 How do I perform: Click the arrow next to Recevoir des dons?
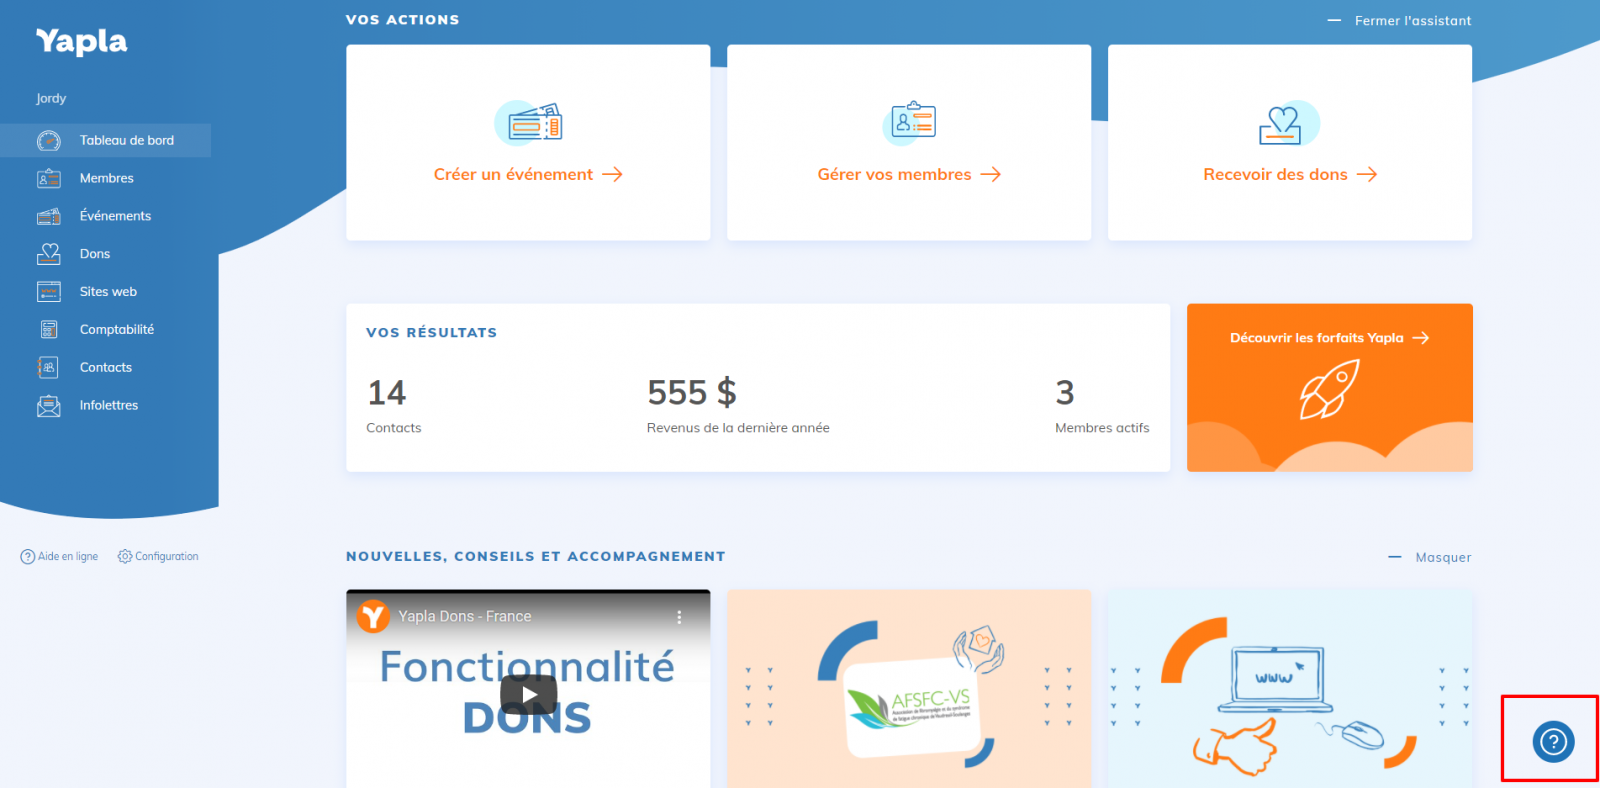[x=1366, y=174]
